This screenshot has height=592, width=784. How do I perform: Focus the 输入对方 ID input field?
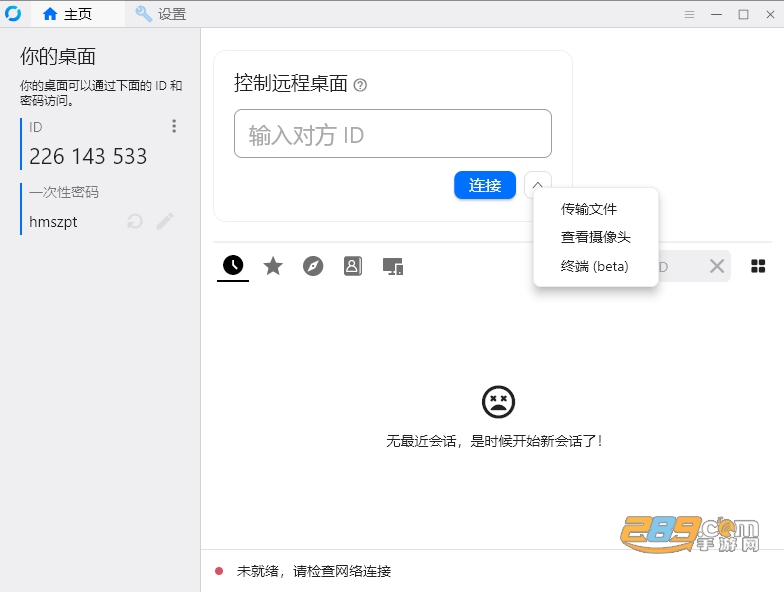[x=392, y=134]
